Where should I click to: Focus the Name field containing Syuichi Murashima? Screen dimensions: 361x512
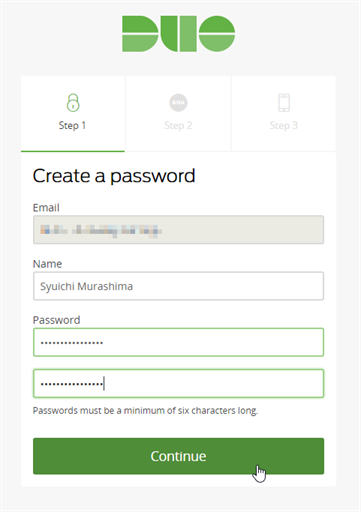178,286
